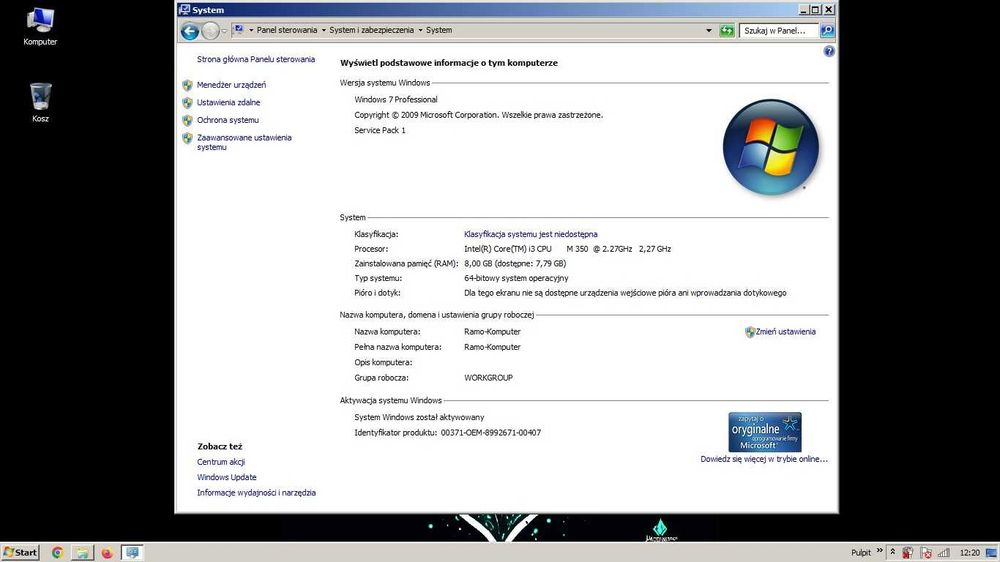Image resolution: width=1000 pixels, height=562 pixels.
Task: Click the 8,00 GB (dostępne: 7,79 GB) value
Action: pyautogui.click(x=515, y=263)
